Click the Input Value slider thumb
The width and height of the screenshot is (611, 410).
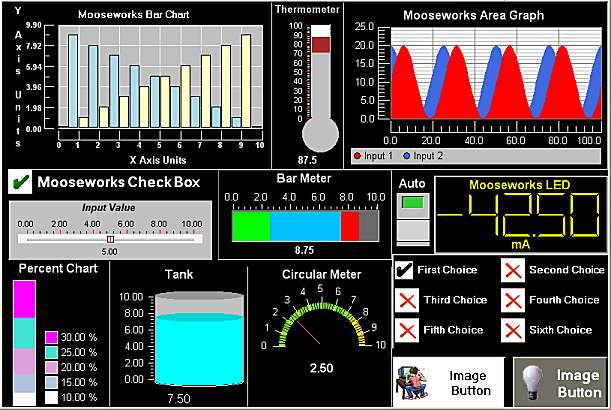[110, 239]
